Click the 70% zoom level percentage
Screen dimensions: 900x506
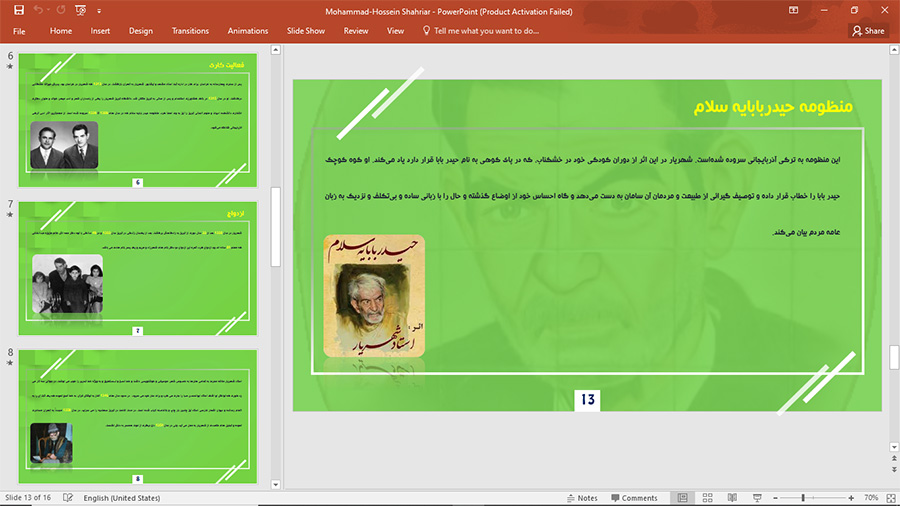point(871,498)
